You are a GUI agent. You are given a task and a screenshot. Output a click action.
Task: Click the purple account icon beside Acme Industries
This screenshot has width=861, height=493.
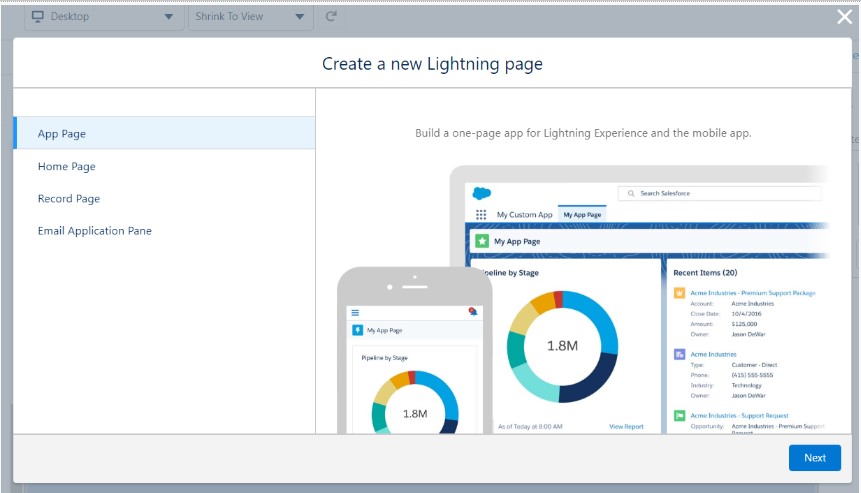pos(679,354)
